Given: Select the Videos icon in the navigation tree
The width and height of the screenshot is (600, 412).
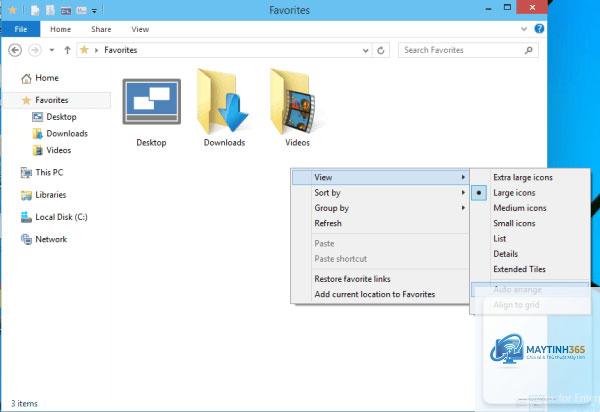Looking at the screenshot, I should pyautogui.click(x=37, y=150).
